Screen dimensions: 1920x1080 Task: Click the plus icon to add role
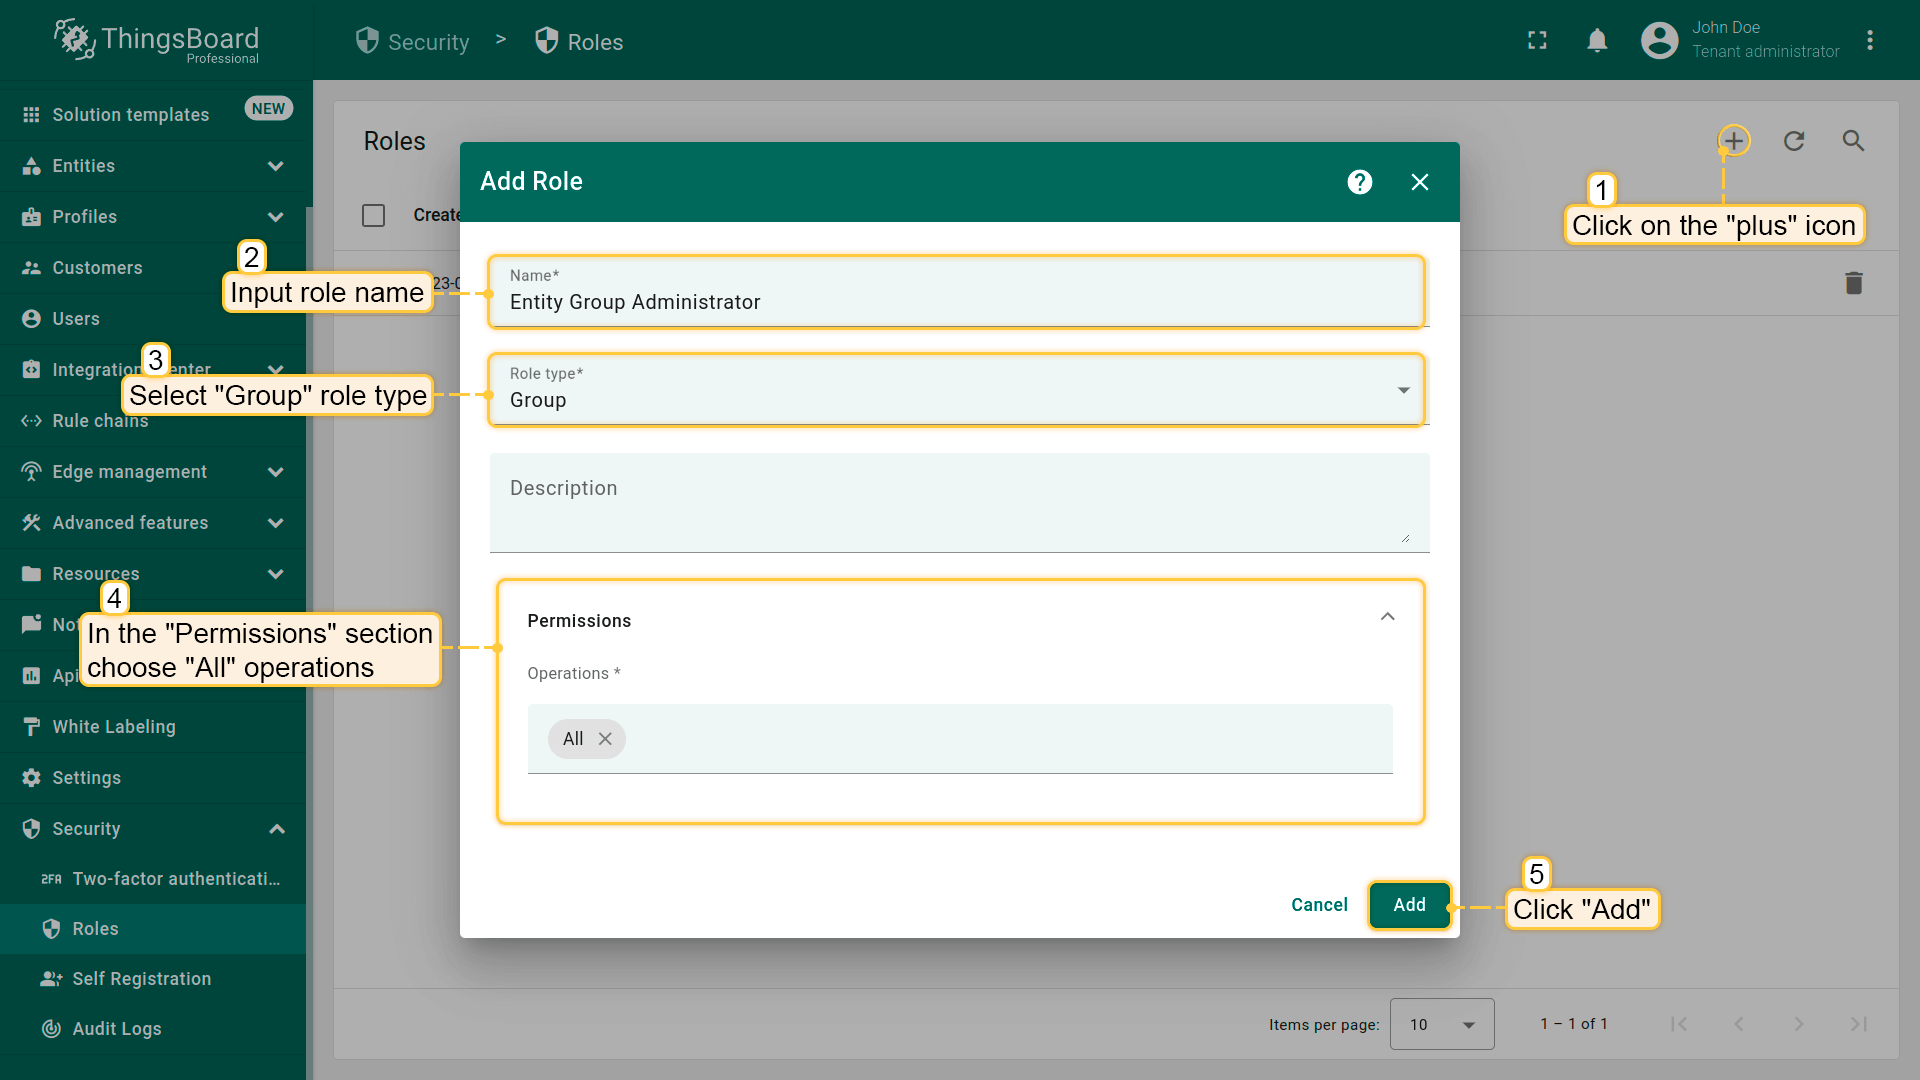[x=1734, y=141]
